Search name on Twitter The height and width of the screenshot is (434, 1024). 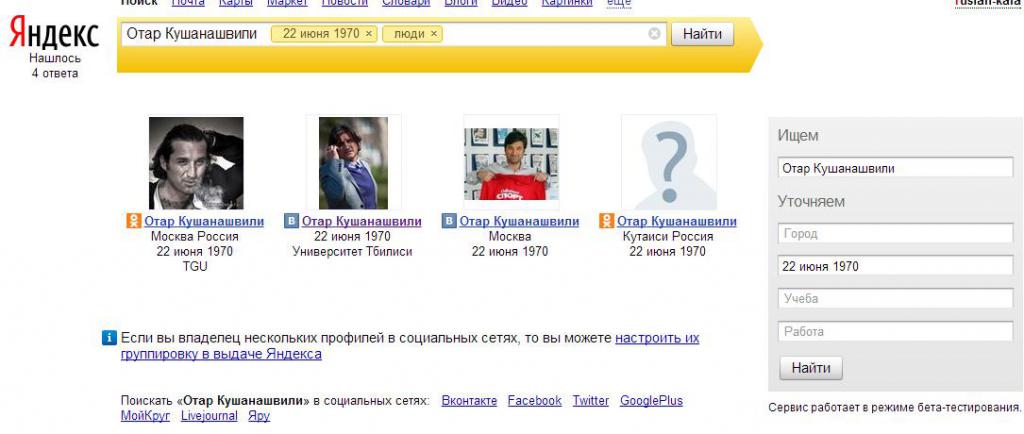(590, 401)
